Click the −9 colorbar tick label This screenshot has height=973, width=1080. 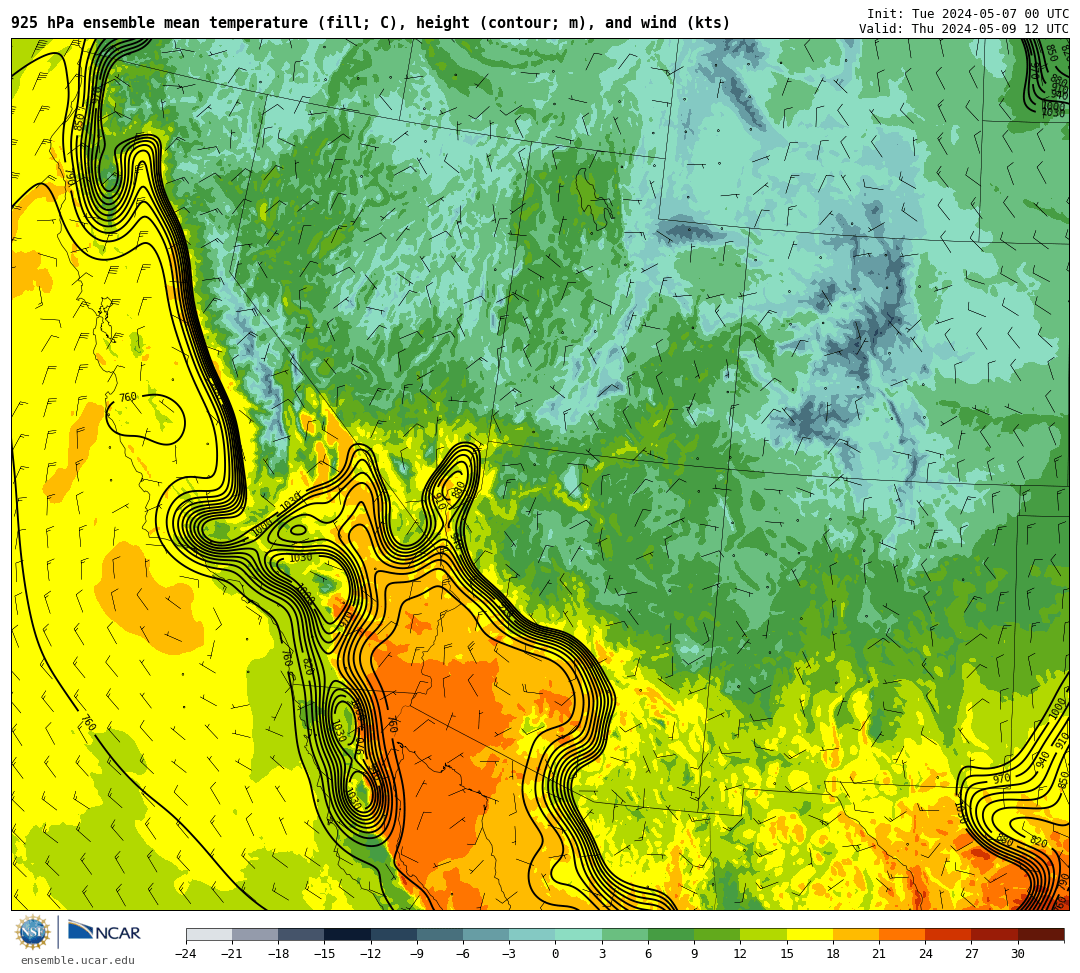click(417, 954)
